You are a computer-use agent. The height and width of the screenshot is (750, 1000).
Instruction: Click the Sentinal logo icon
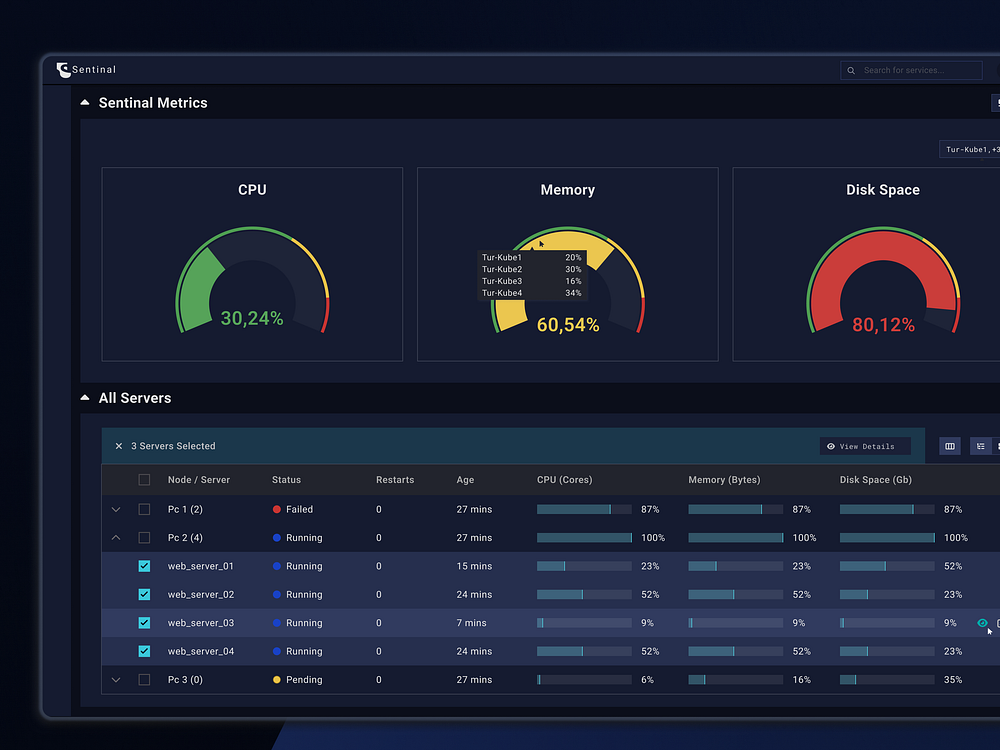[x=62, y=69]
